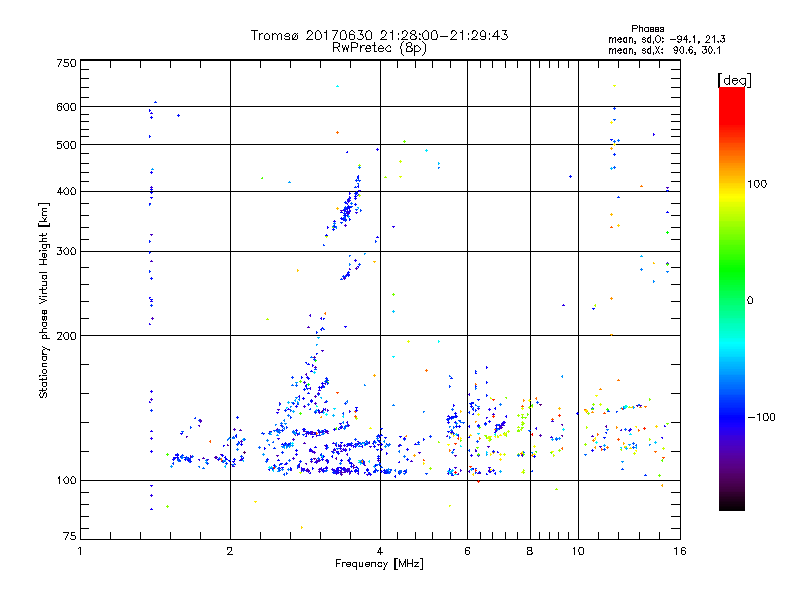Click the x-axis label '6'

click(x=467, y=551)
